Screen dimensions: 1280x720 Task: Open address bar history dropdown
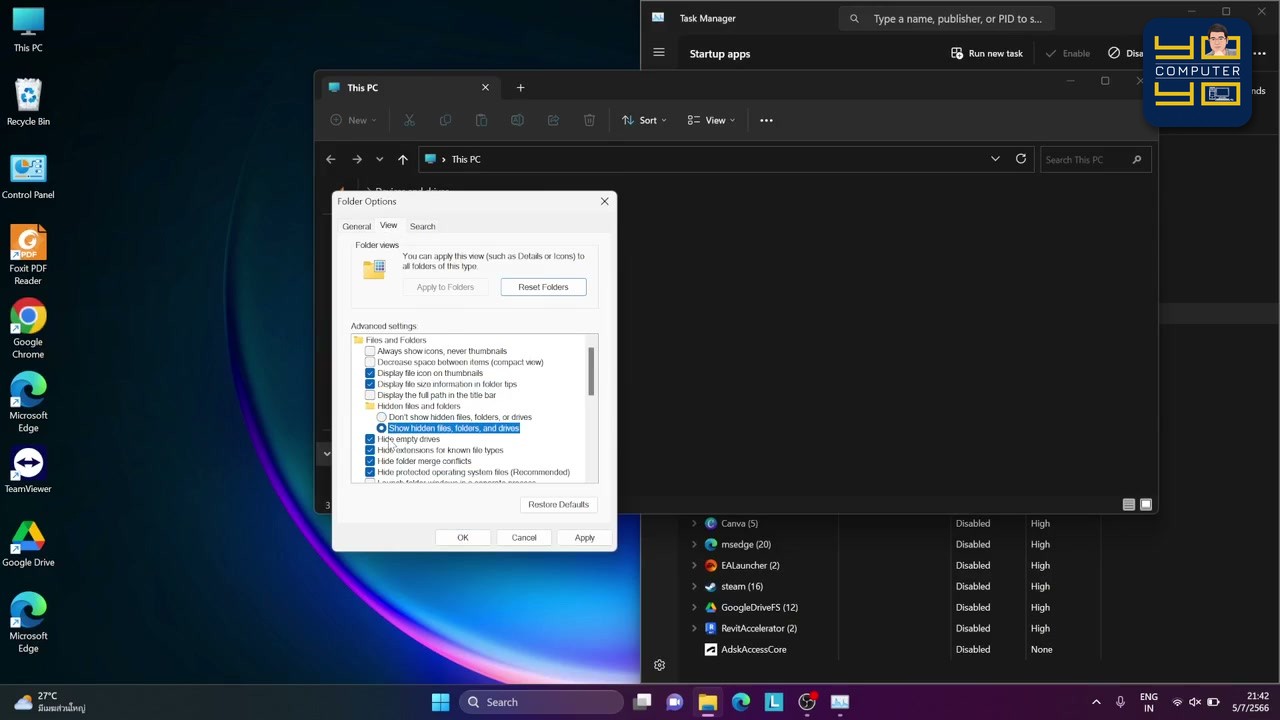(x=995, y=159)
